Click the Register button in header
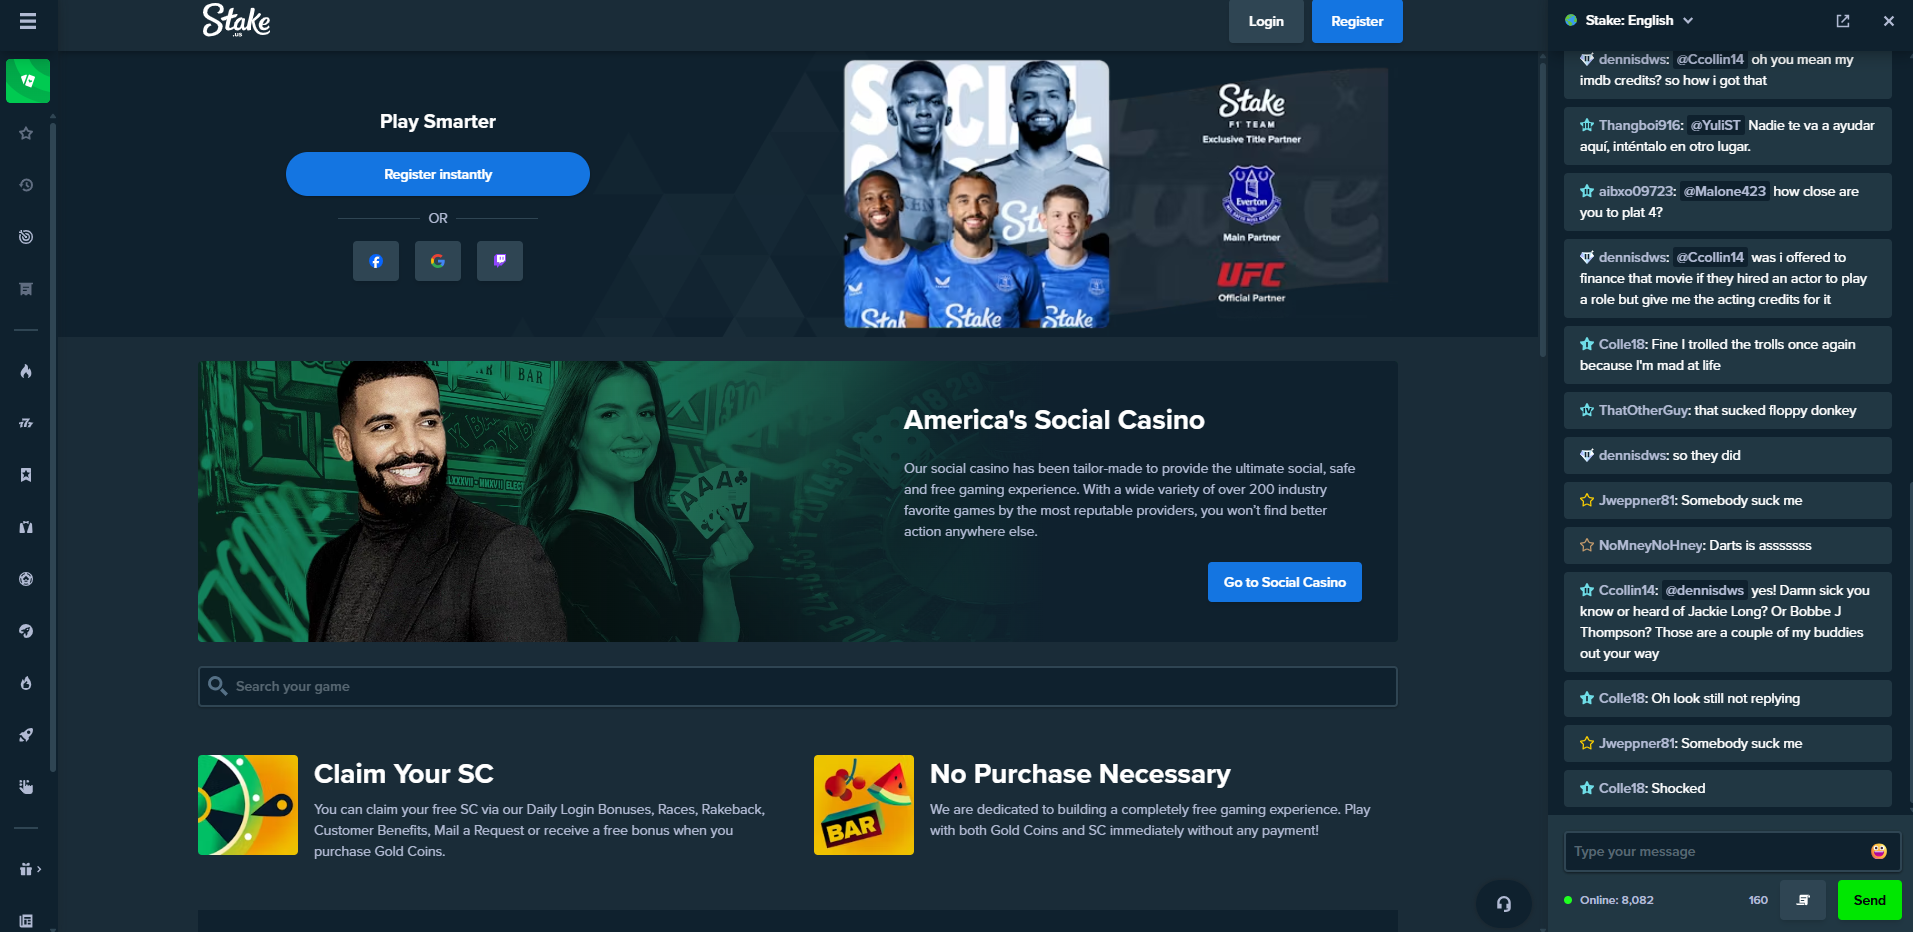 (1357, 21)
